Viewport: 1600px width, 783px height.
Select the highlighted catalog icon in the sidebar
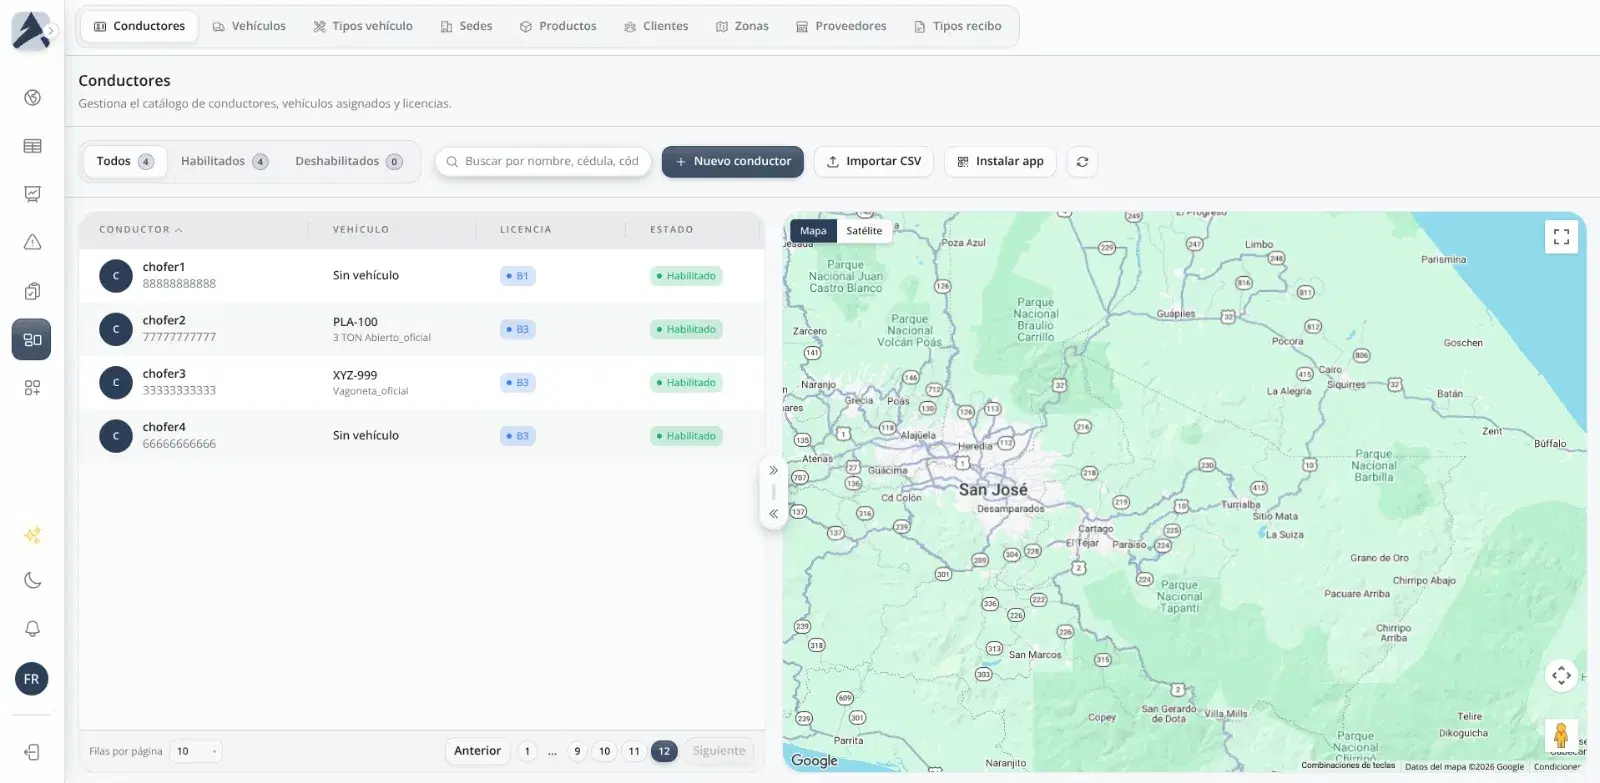[x=32, y=340]
